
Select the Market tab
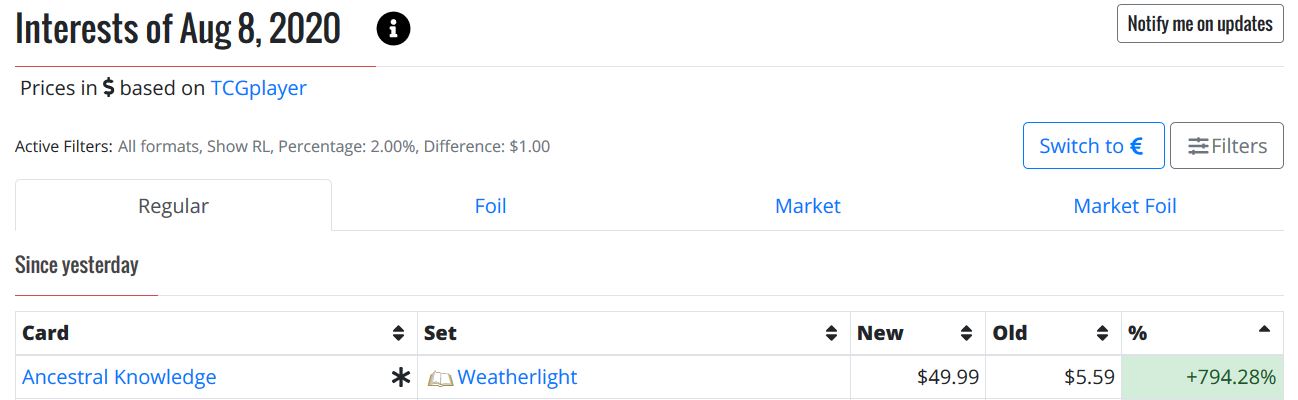tap(807, 206)
